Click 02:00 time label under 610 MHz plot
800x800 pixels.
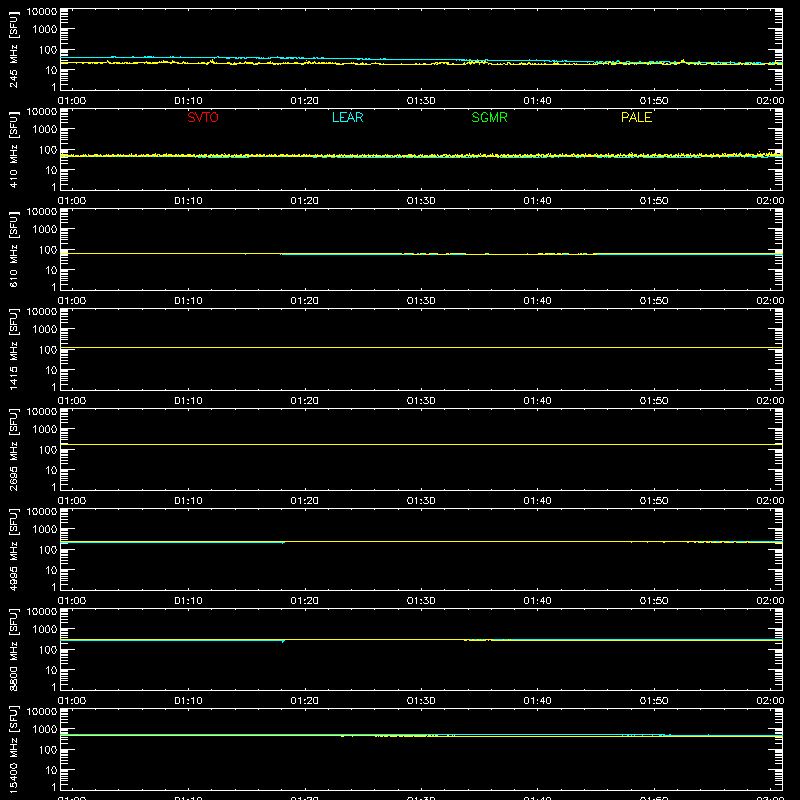coord(770,301)
